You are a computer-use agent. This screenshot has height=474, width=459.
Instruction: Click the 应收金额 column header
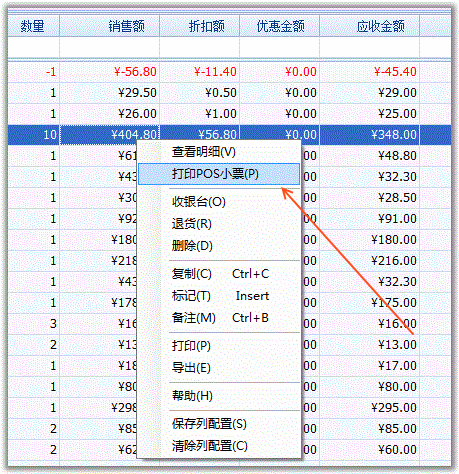[369, 26]
